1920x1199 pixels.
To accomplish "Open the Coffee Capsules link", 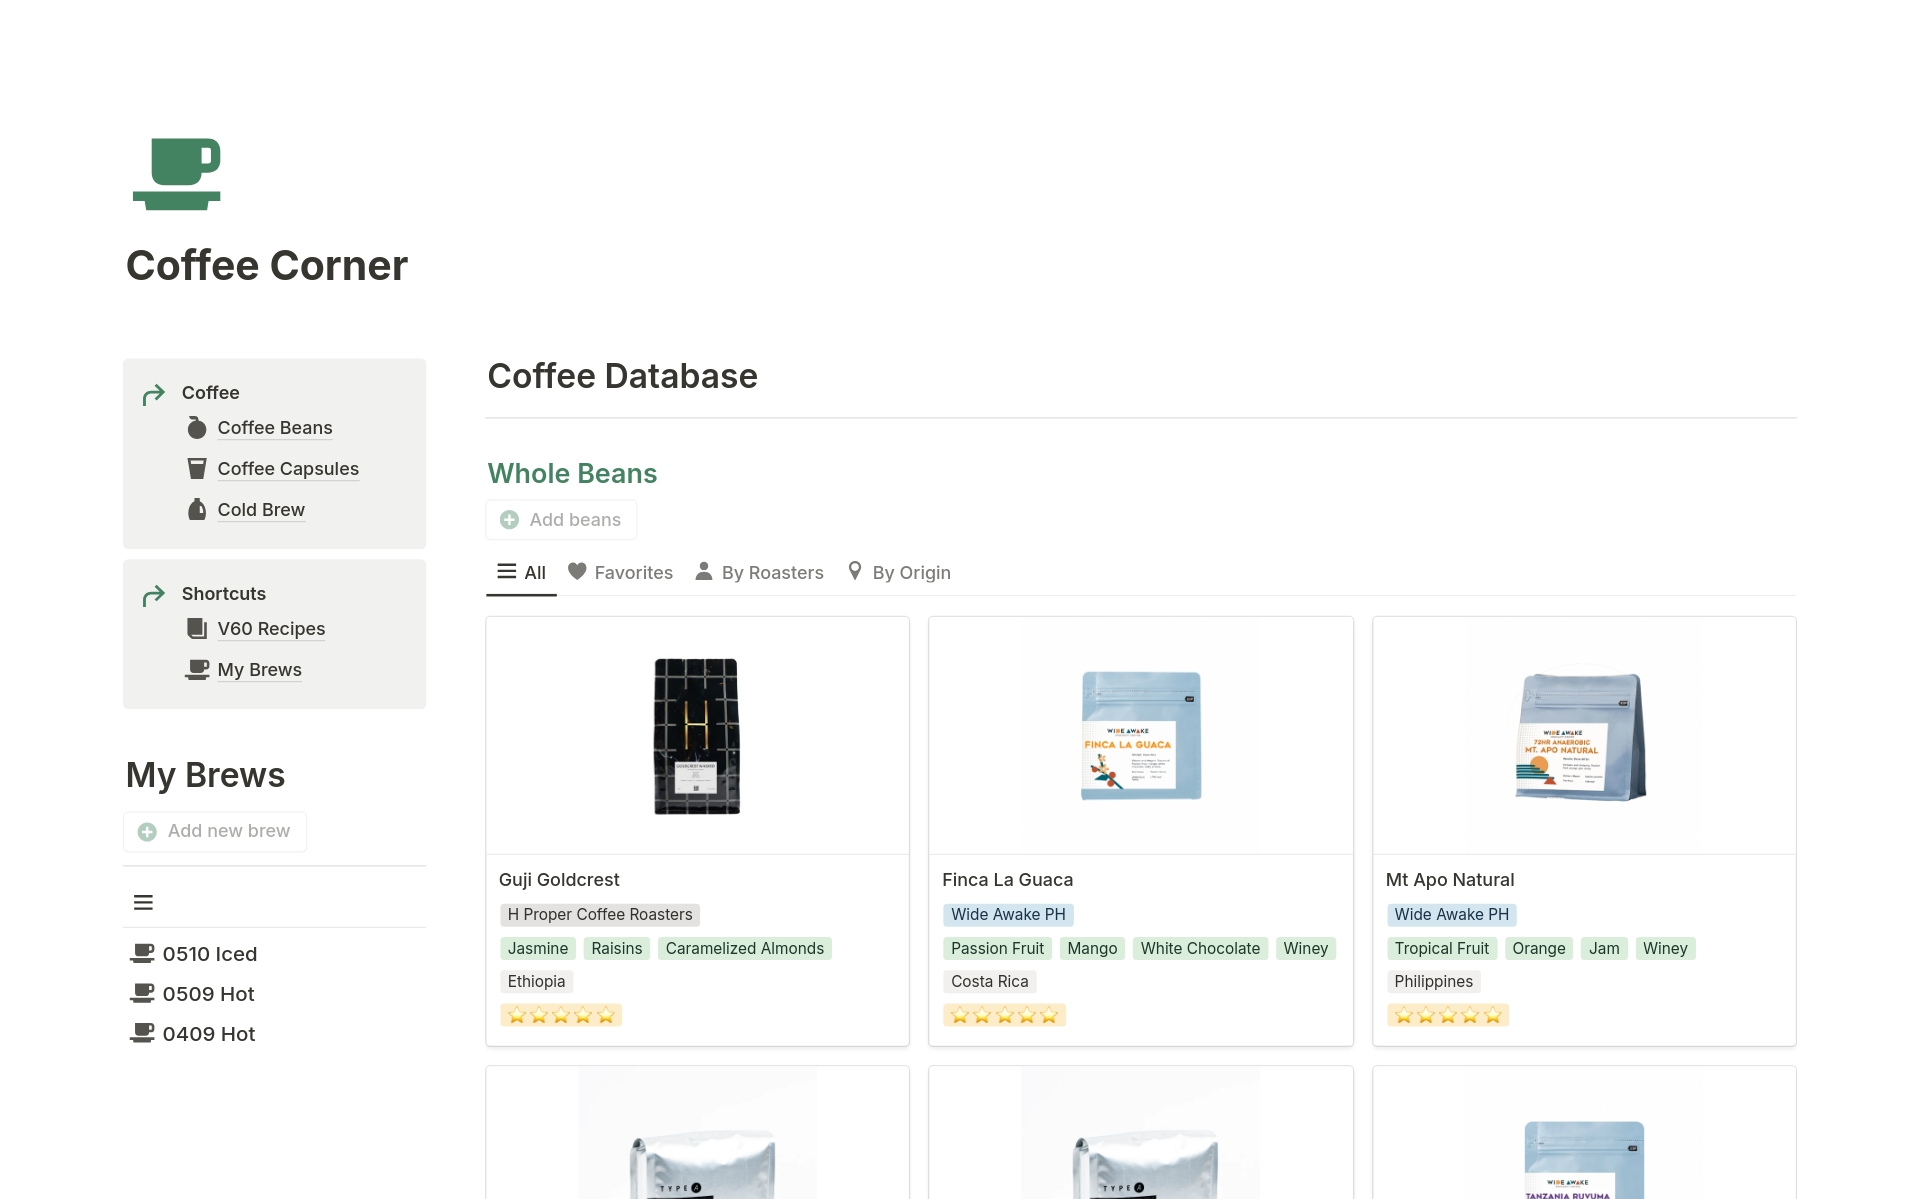I will pyautogui.click(x=288, y=469).
